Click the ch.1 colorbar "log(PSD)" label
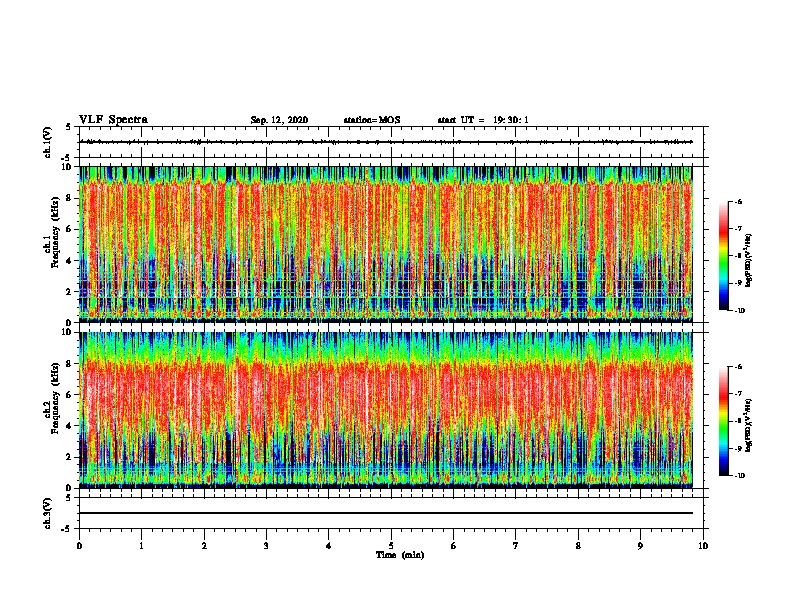Viewport: 792px width, 612px height. 749,261
